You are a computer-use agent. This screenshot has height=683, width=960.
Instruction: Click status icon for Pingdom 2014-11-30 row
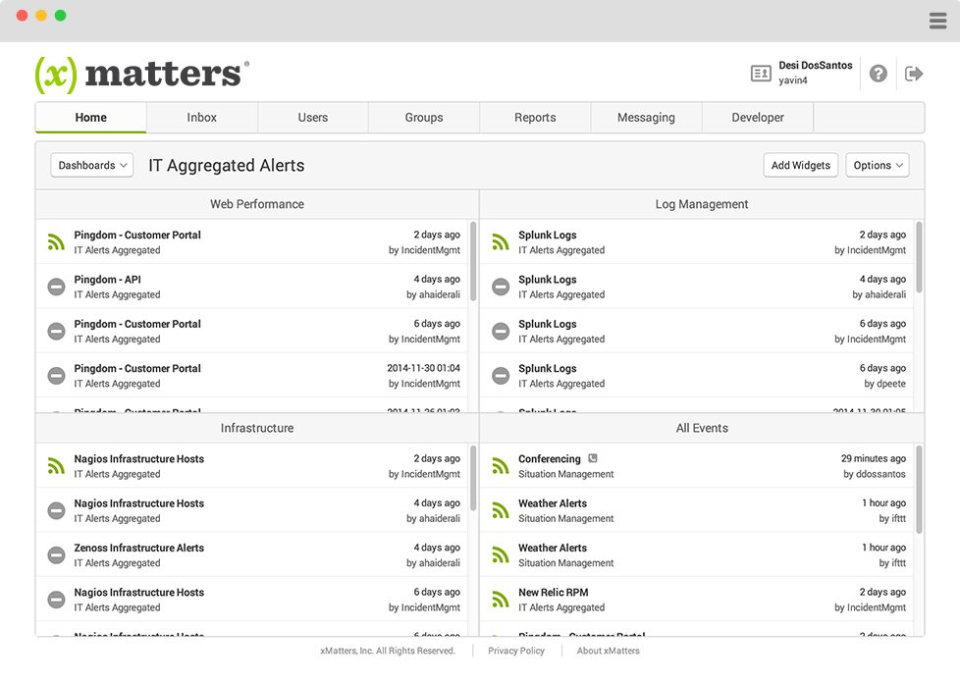pos(56,376)
